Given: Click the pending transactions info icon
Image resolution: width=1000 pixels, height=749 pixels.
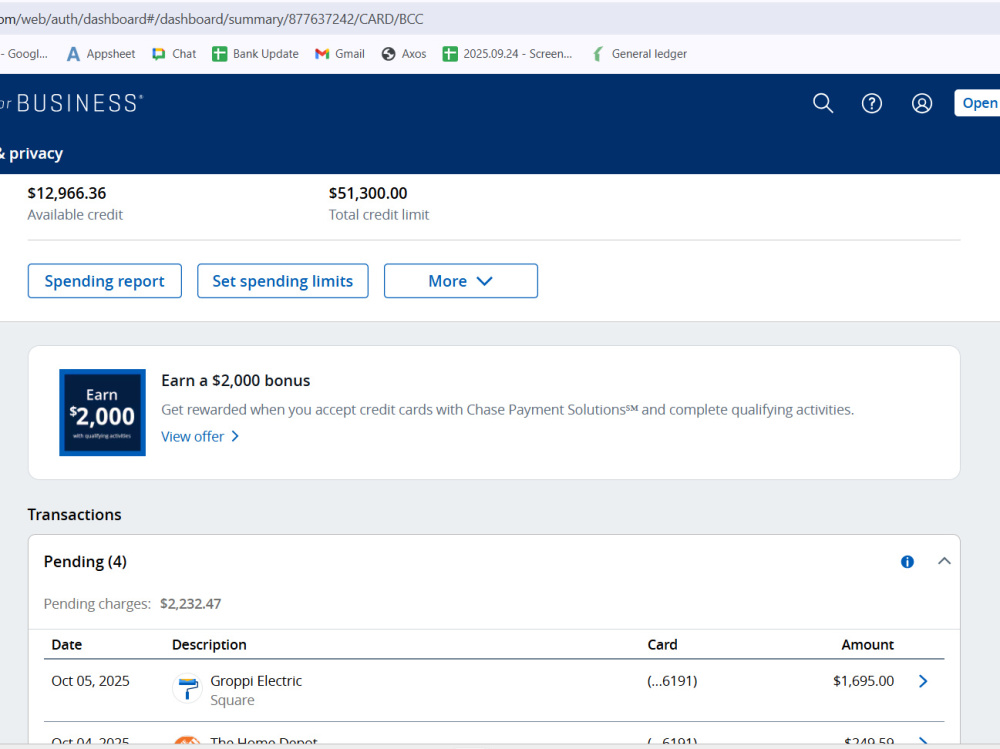Looking at the screenshot, I should [907, 561].
